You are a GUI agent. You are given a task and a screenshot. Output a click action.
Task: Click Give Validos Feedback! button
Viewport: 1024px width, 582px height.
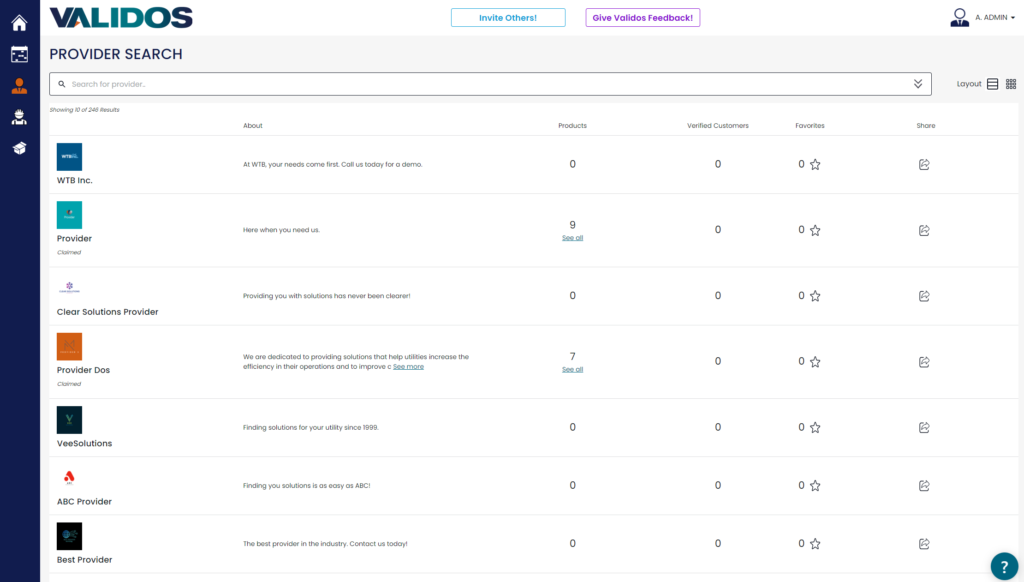click(643, 18)
